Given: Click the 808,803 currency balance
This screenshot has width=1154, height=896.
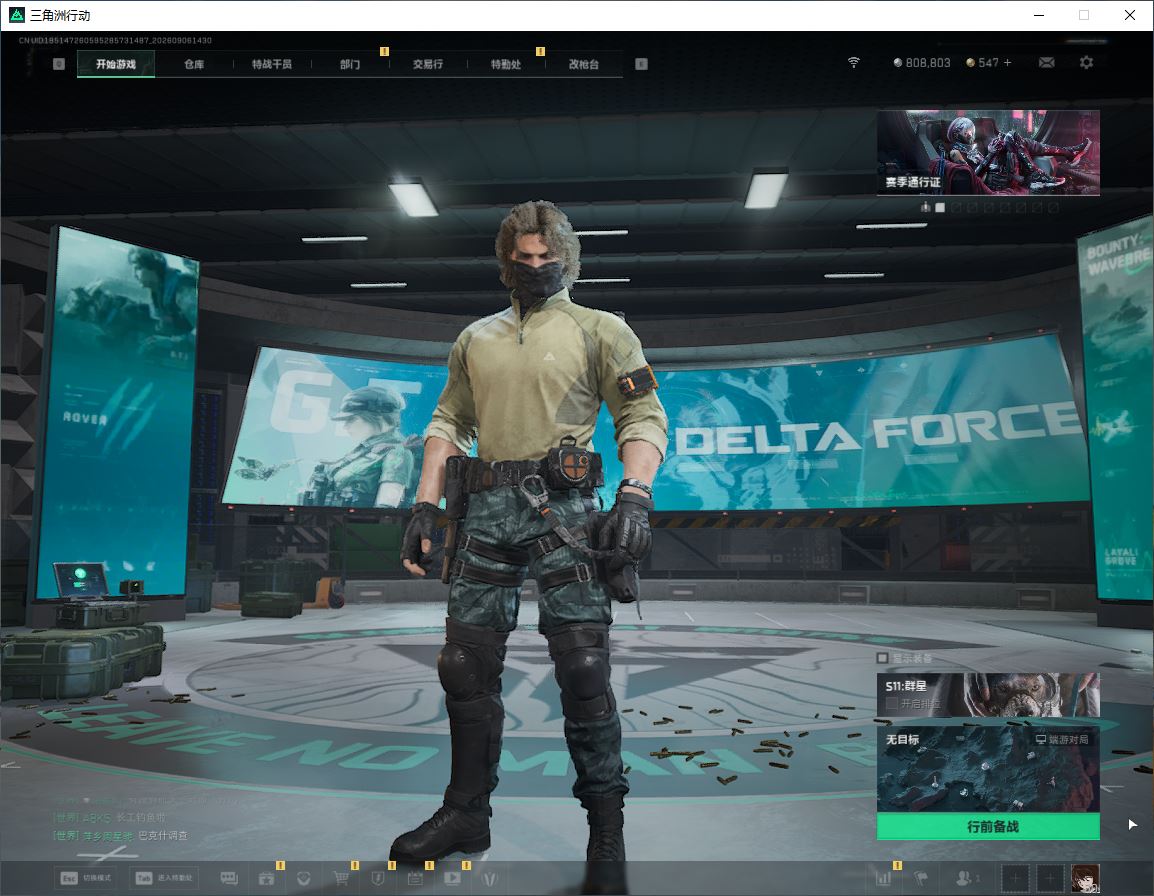Looking at the screenshot, I should click(921, 63).
